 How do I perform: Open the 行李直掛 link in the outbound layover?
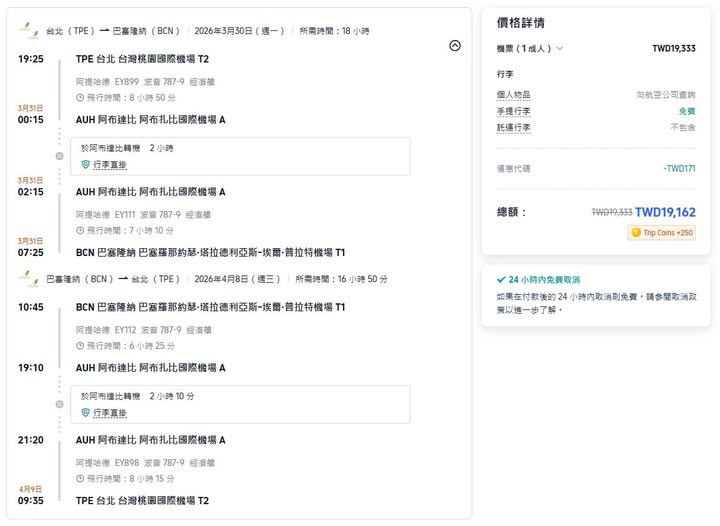click(110, 164)
